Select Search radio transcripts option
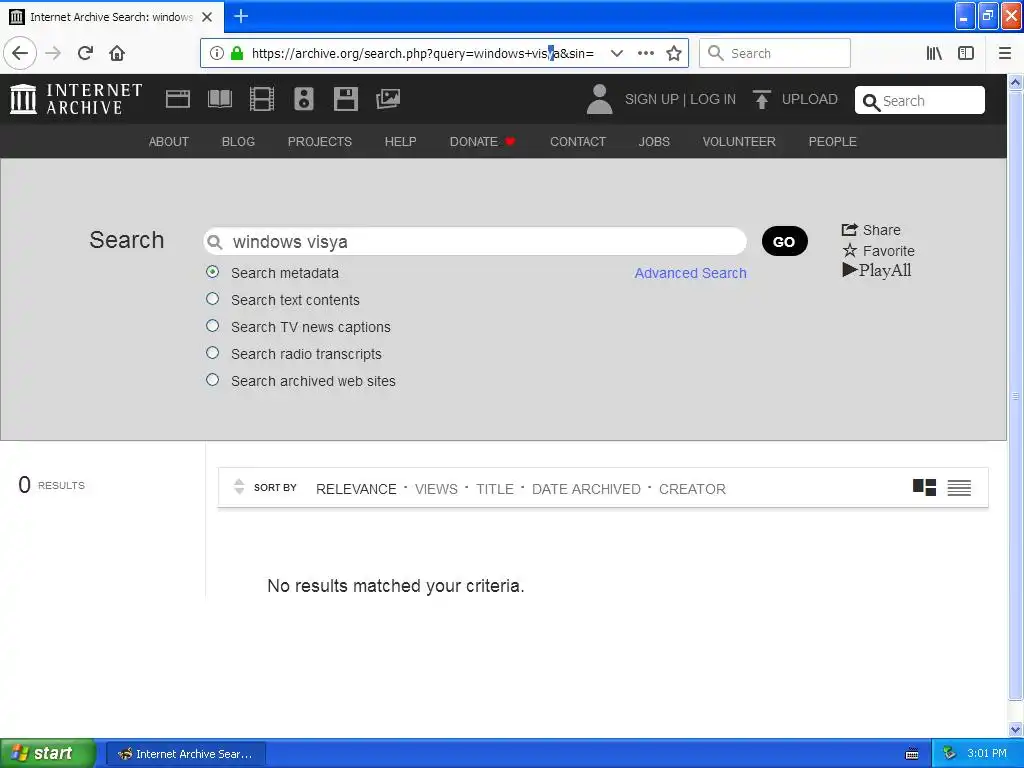The width and height of the screenshot is (1024, 768). (x=212, y=353)
